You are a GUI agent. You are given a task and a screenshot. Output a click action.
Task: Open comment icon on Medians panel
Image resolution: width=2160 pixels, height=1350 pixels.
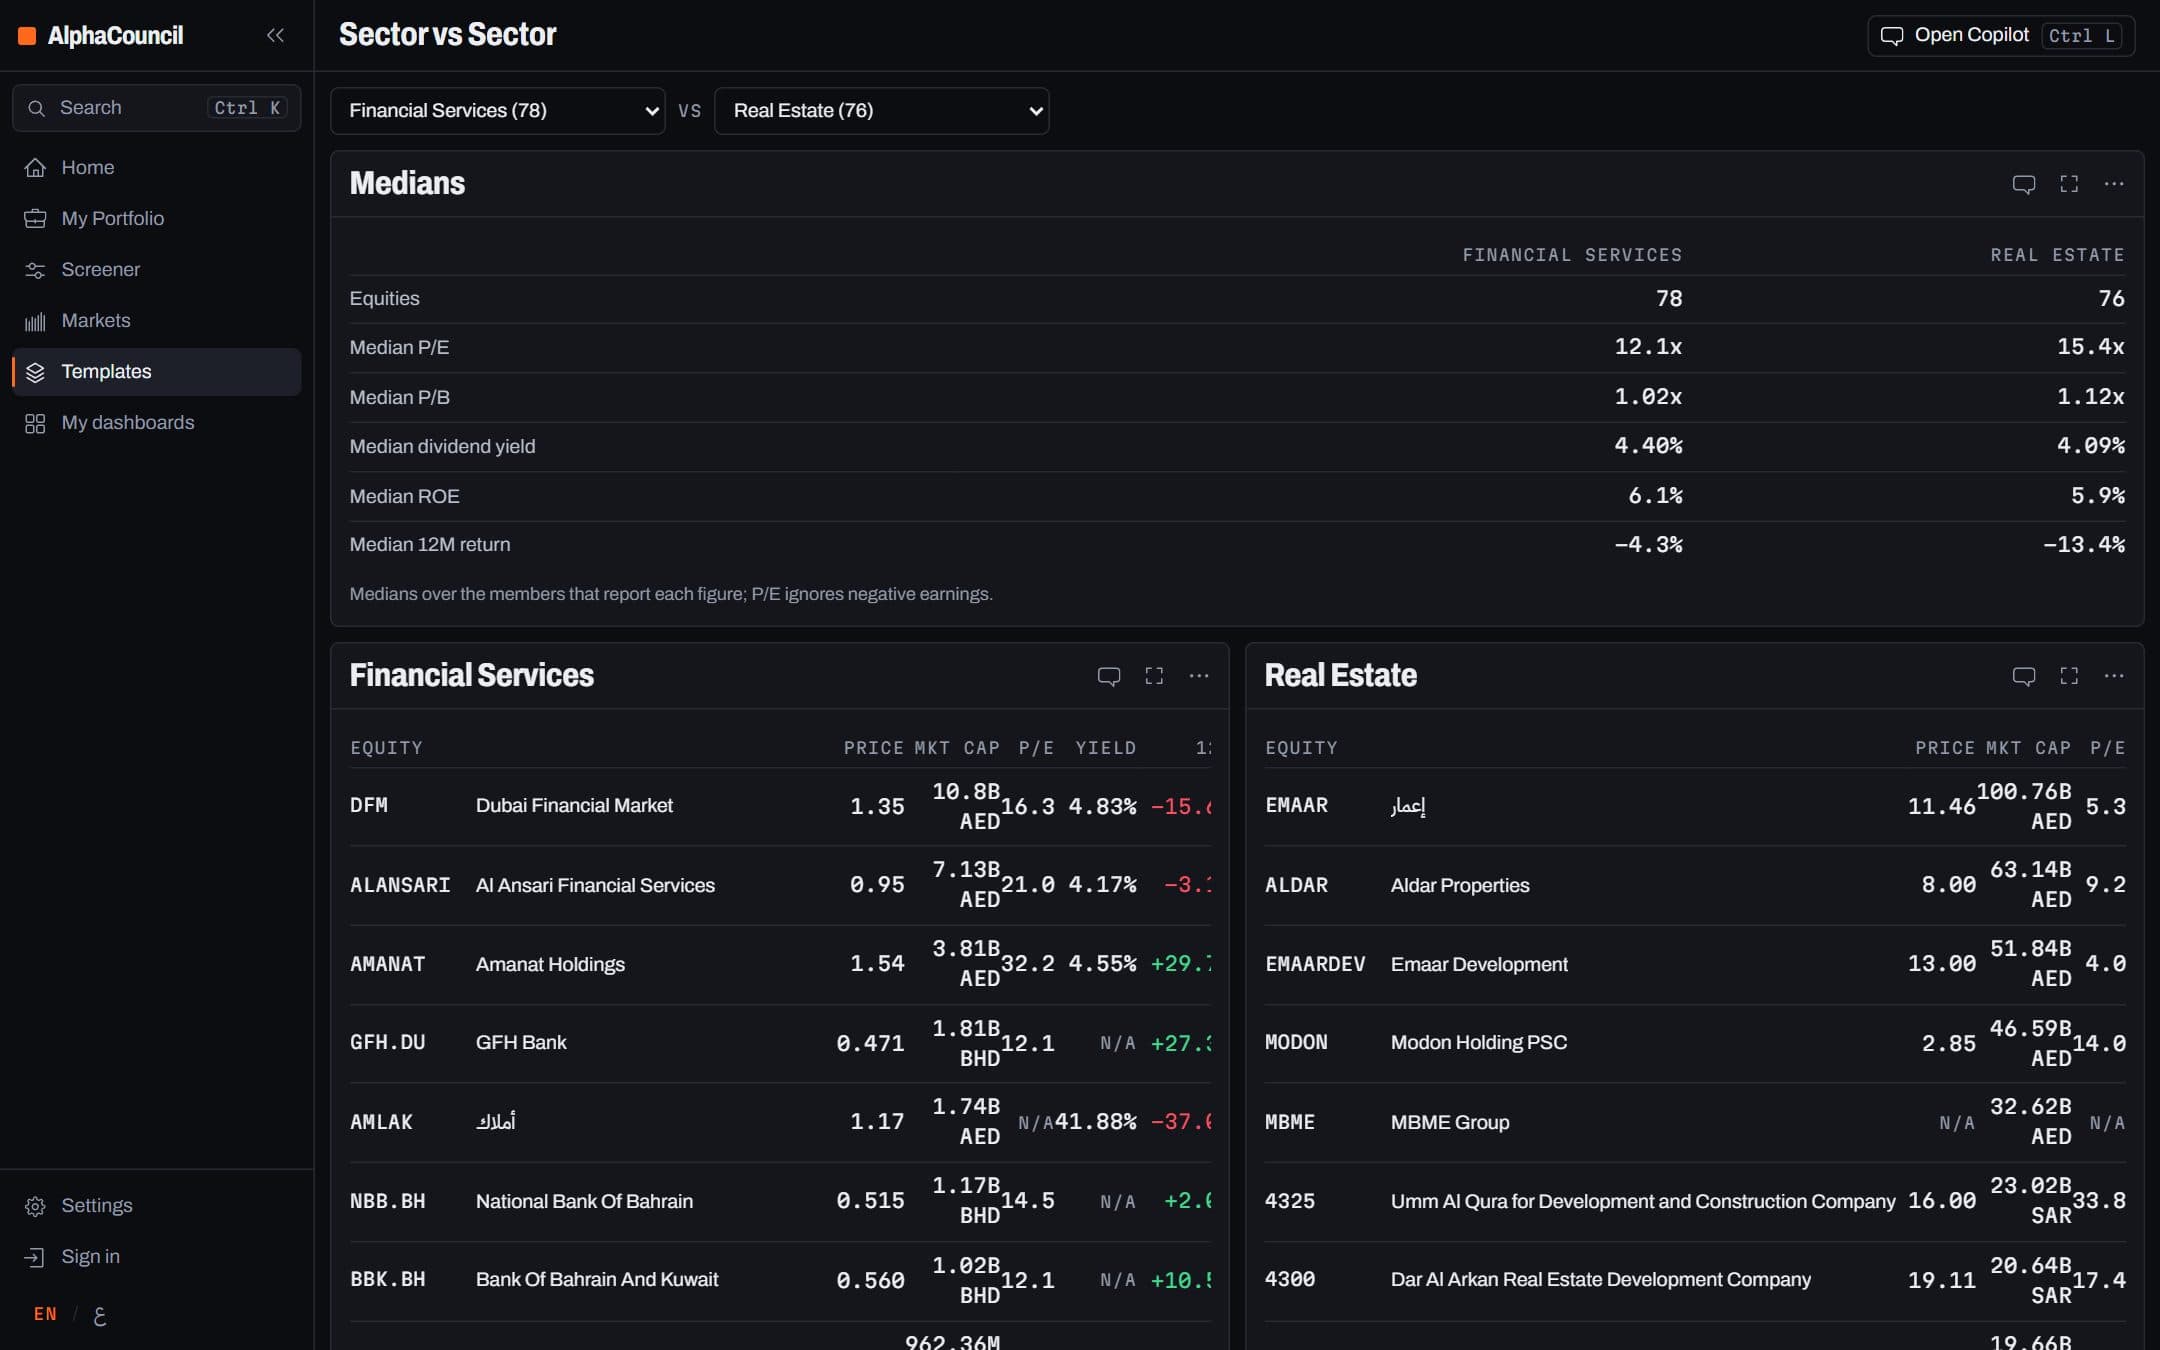click(x=2023, y=184)
